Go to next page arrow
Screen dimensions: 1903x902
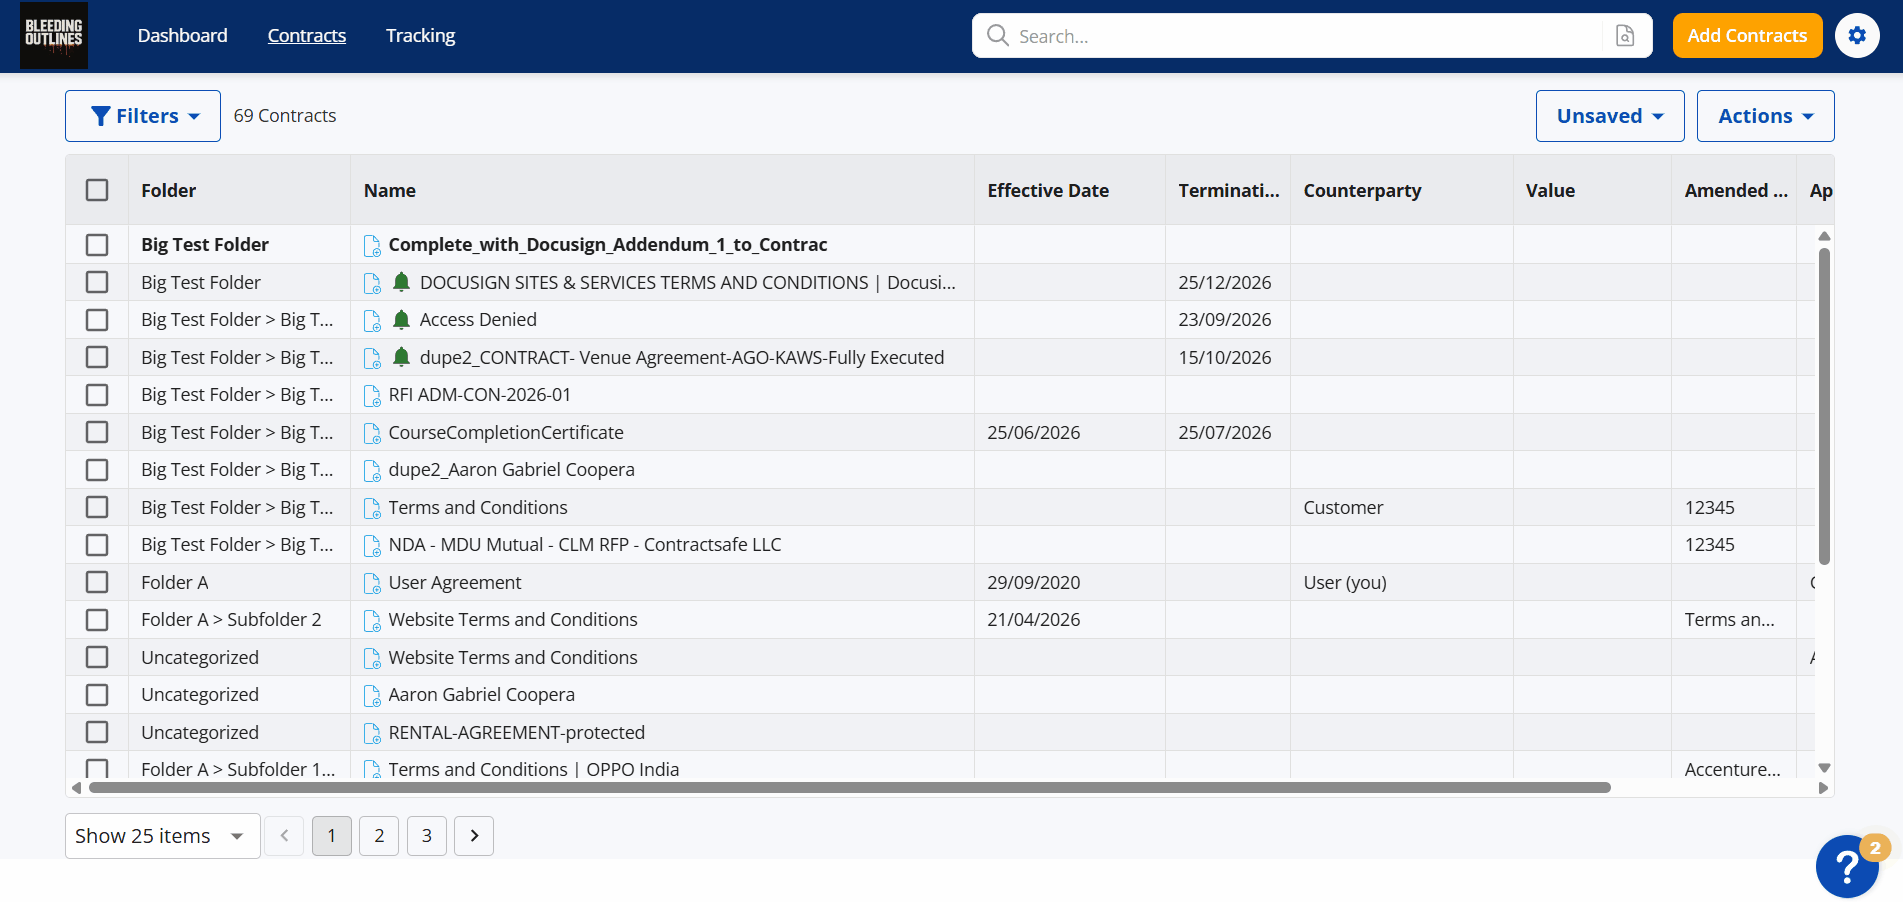pos(474,836)
